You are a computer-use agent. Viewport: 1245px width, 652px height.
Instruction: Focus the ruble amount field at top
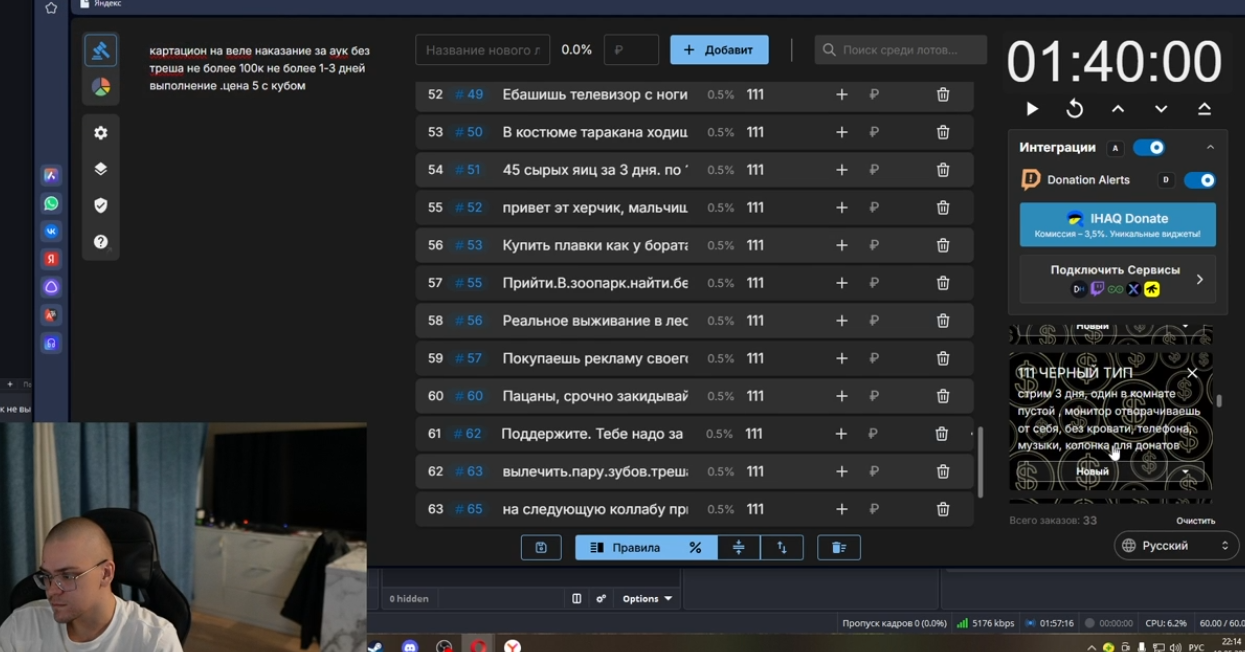631,50
